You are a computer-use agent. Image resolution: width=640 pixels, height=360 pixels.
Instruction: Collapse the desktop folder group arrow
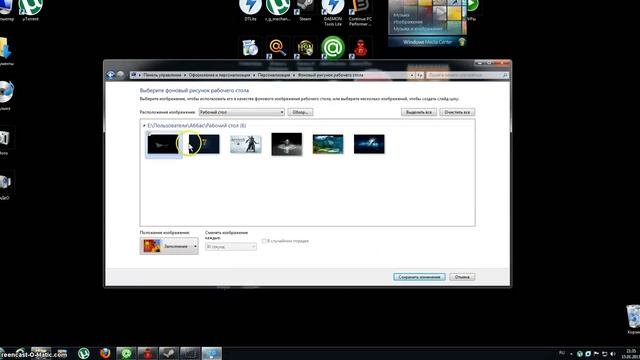click(144, 126)
